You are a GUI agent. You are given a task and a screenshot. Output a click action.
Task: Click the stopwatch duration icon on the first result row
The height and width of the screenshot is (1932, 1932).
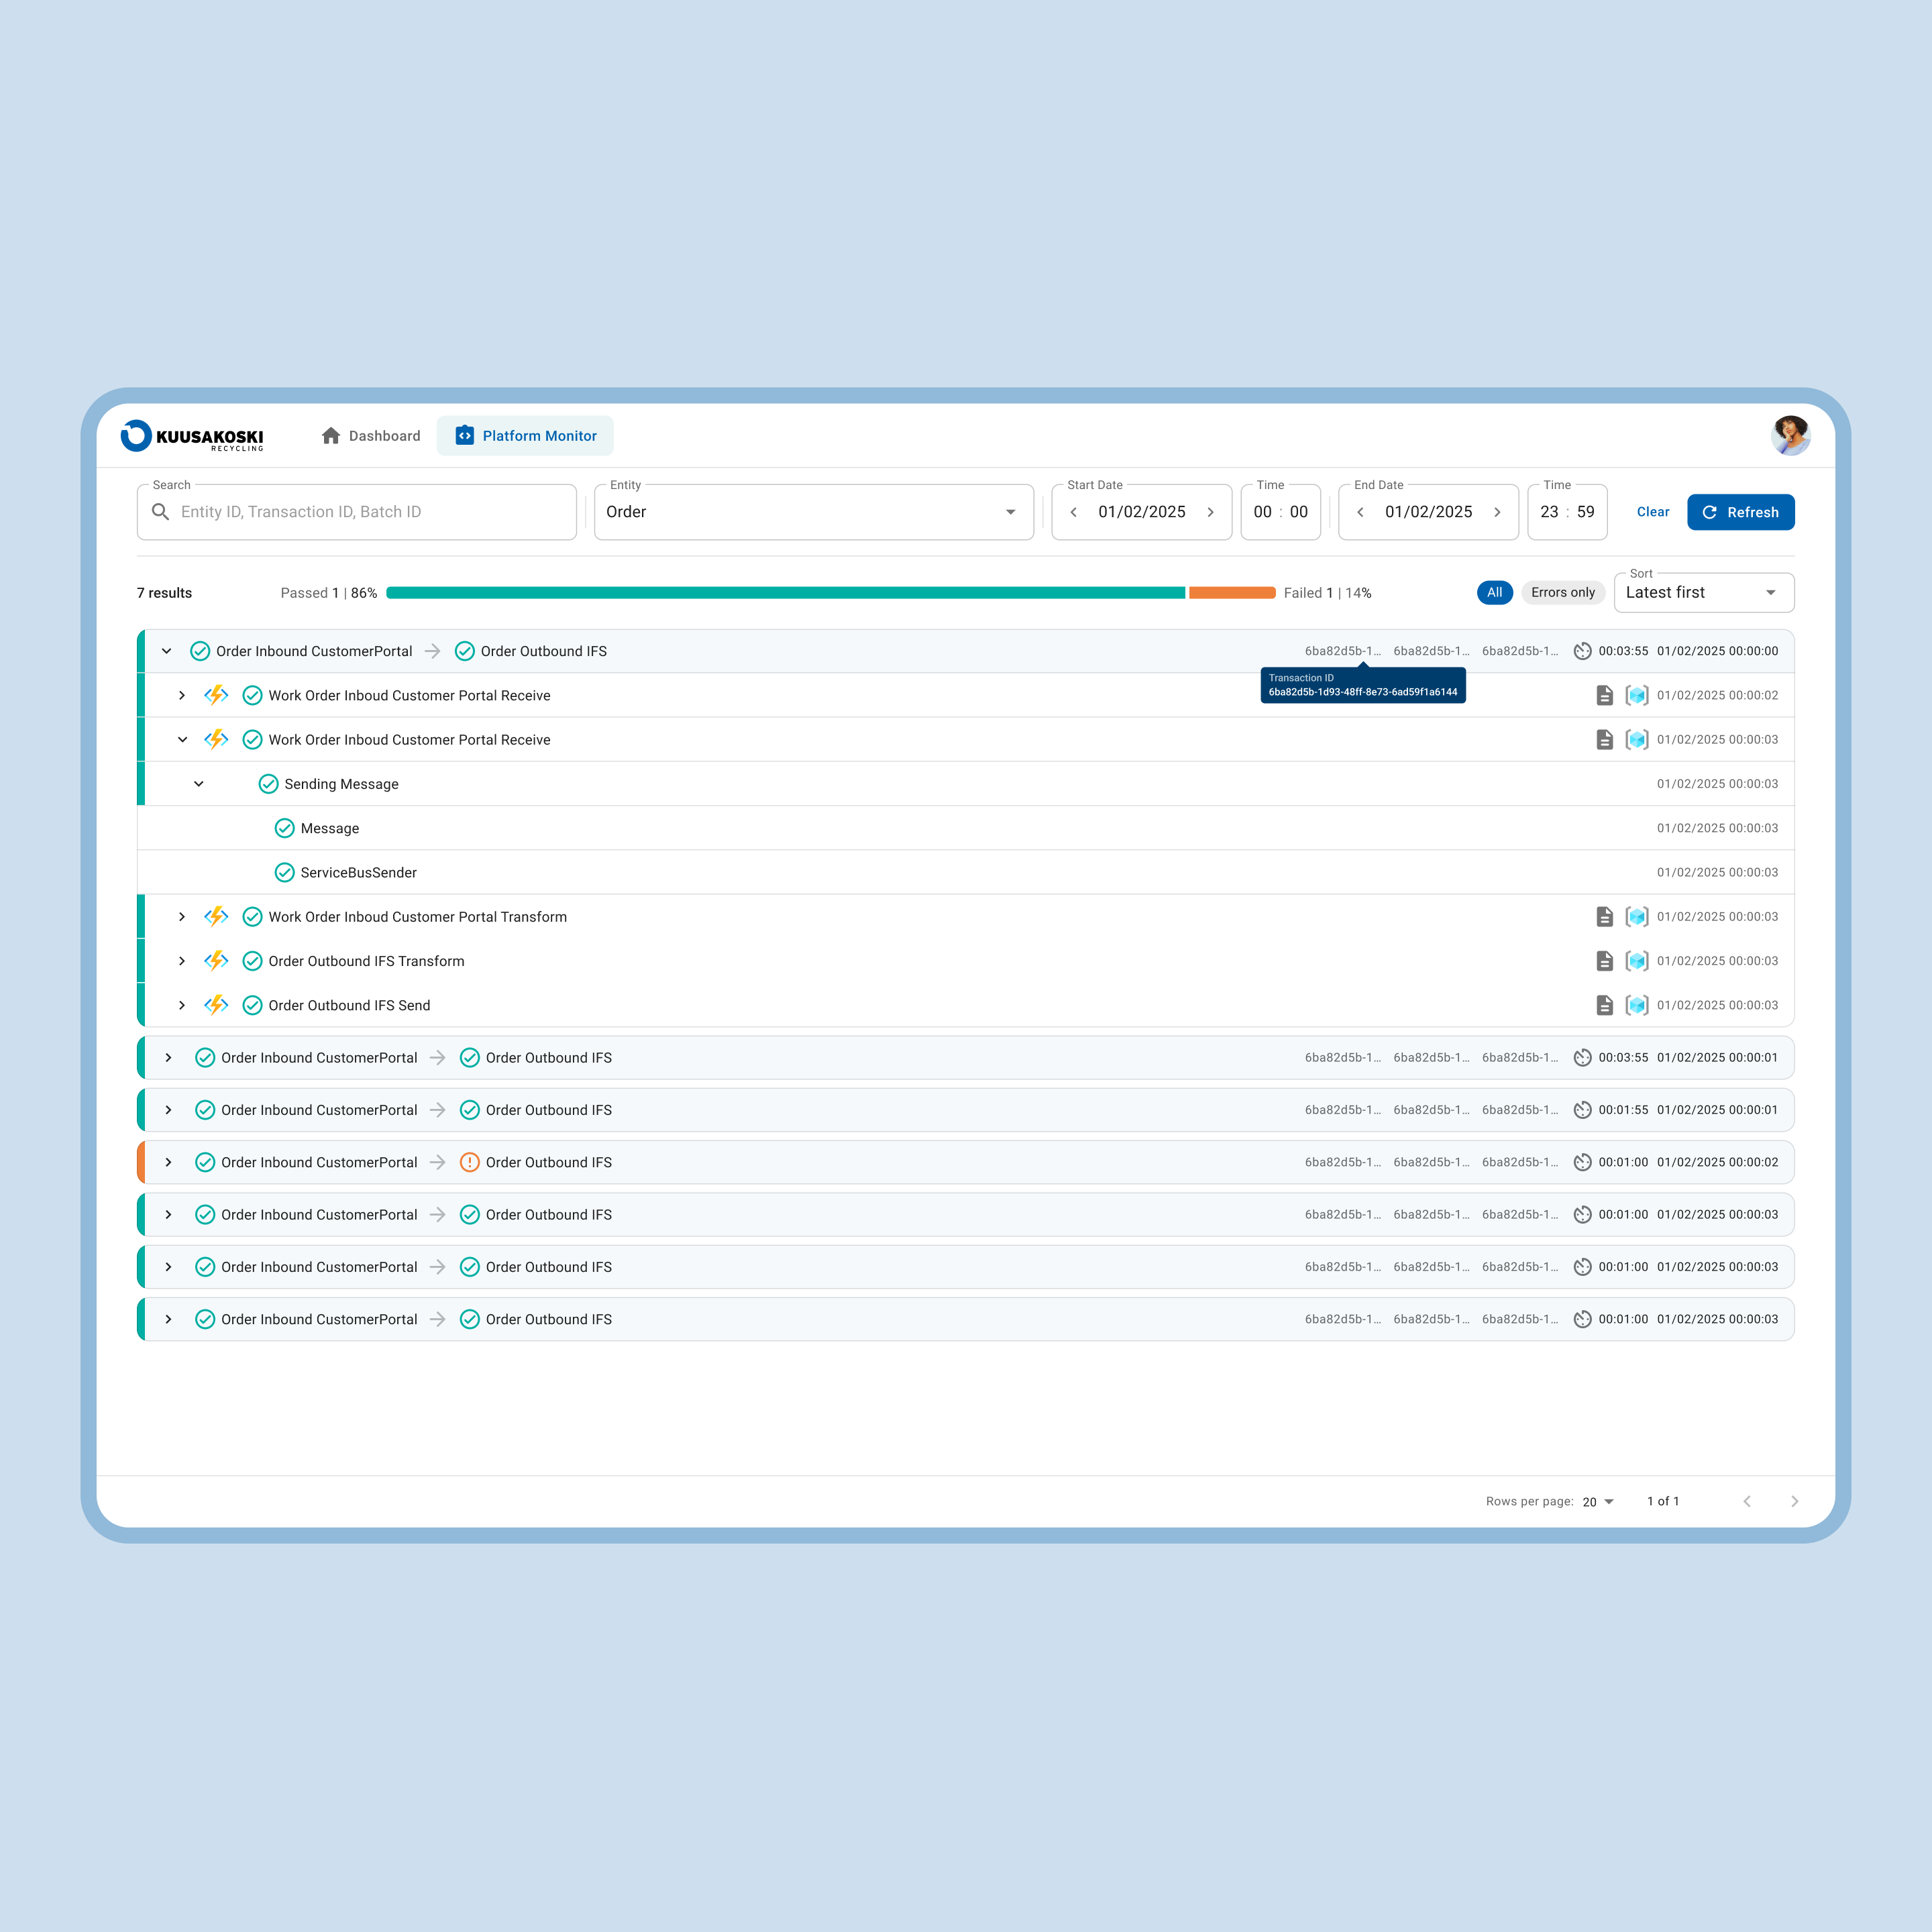[1583, 651]
